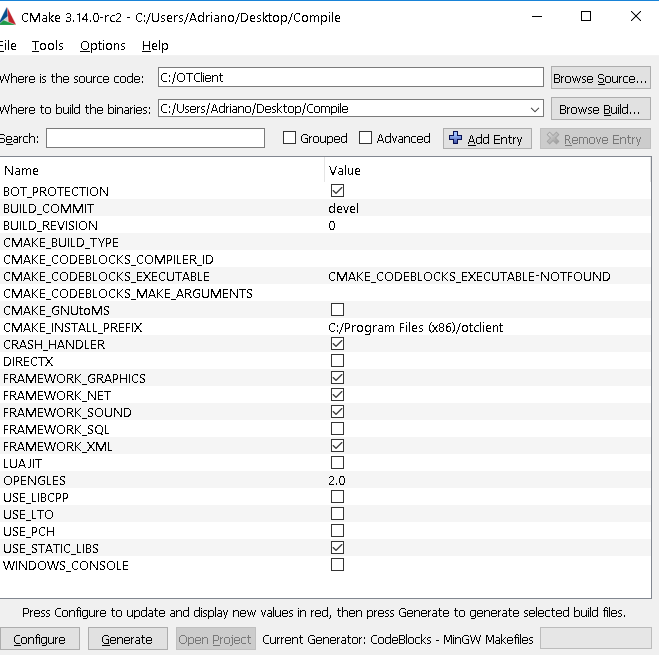Screen dimensions: 659x655
Task: Toggle the CRASH_HANDLER checkbox
Action: coord(337,343)
